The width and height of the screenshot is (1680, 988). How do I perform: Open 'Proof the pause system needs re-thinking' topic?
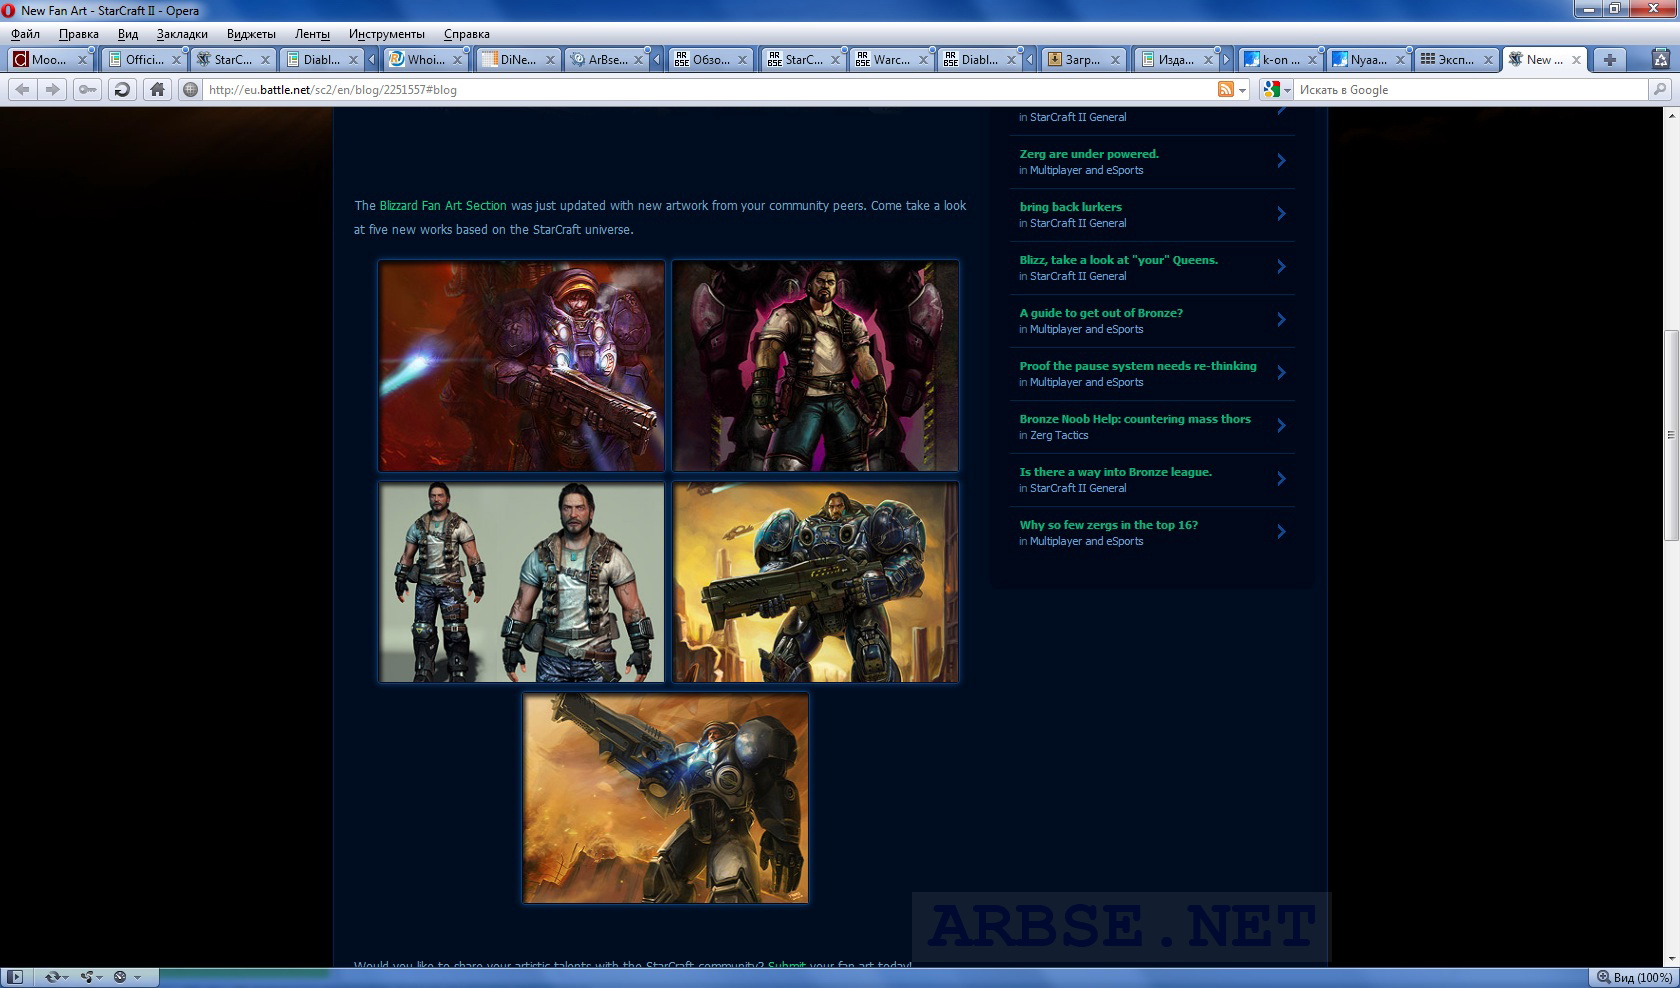(x=1138, y=366)
